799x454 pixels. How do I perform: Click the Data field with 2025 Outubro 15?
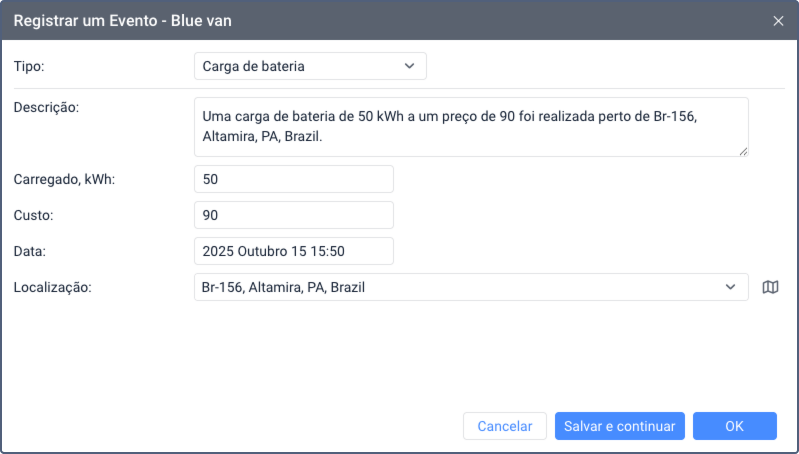[x=293, y=251]
